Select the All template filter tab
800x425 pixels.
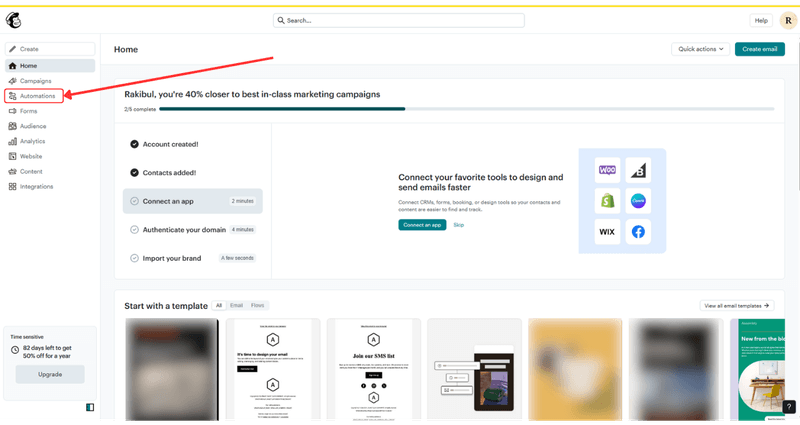point(219,306)
